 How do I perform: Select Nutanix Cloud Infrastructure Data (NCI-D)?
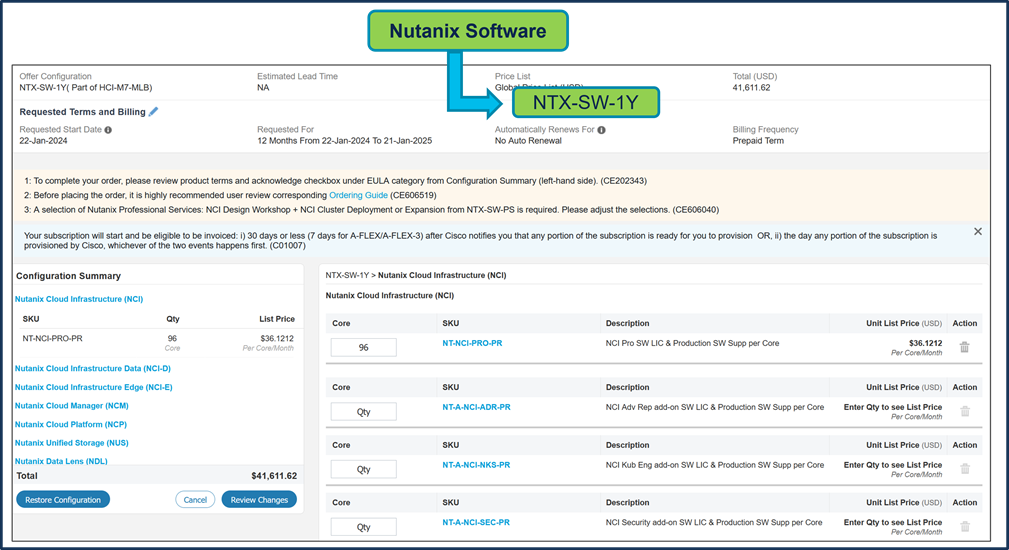pyautogui.click(x=93, y=369)
